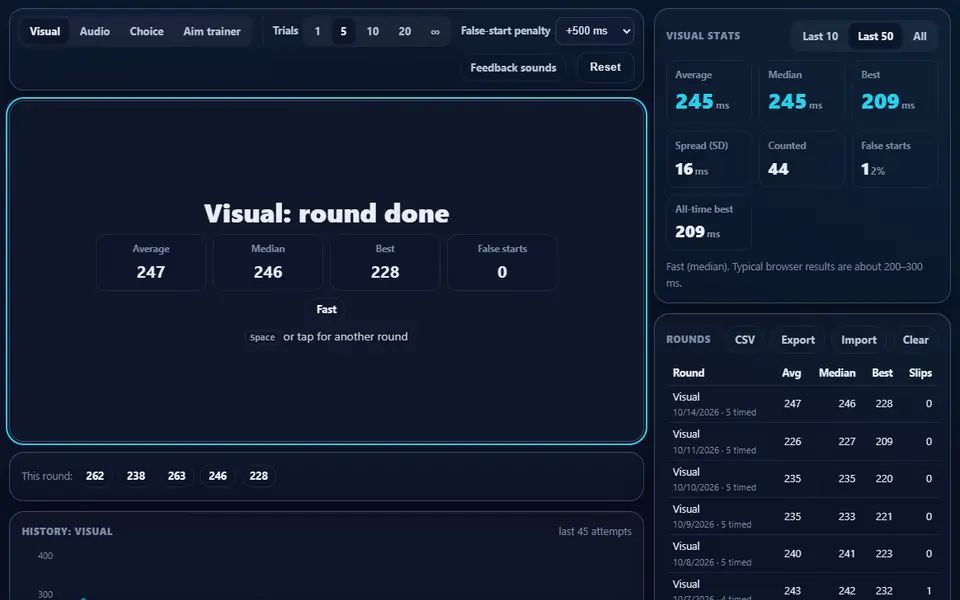Click the Median 245 ms stat card
Image resolution: width=960 pixels, height=600 pixels.
point(801,91)
